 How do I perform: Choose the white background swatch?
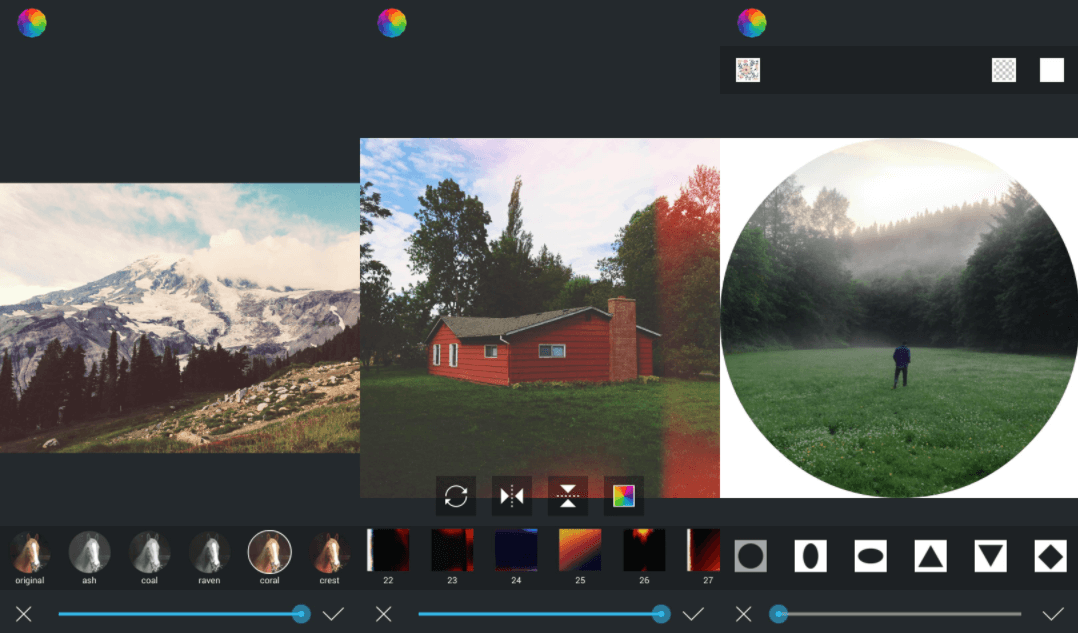[1052, 70]
